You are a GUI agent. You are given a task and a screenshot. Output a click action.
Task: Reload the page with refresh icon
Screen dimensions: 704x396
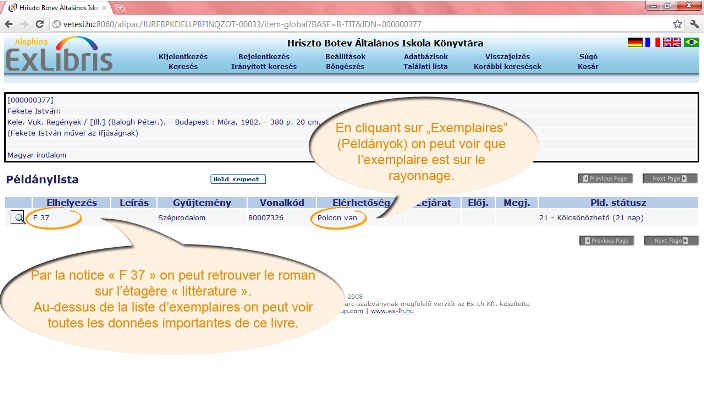click(x=40, y=24)
